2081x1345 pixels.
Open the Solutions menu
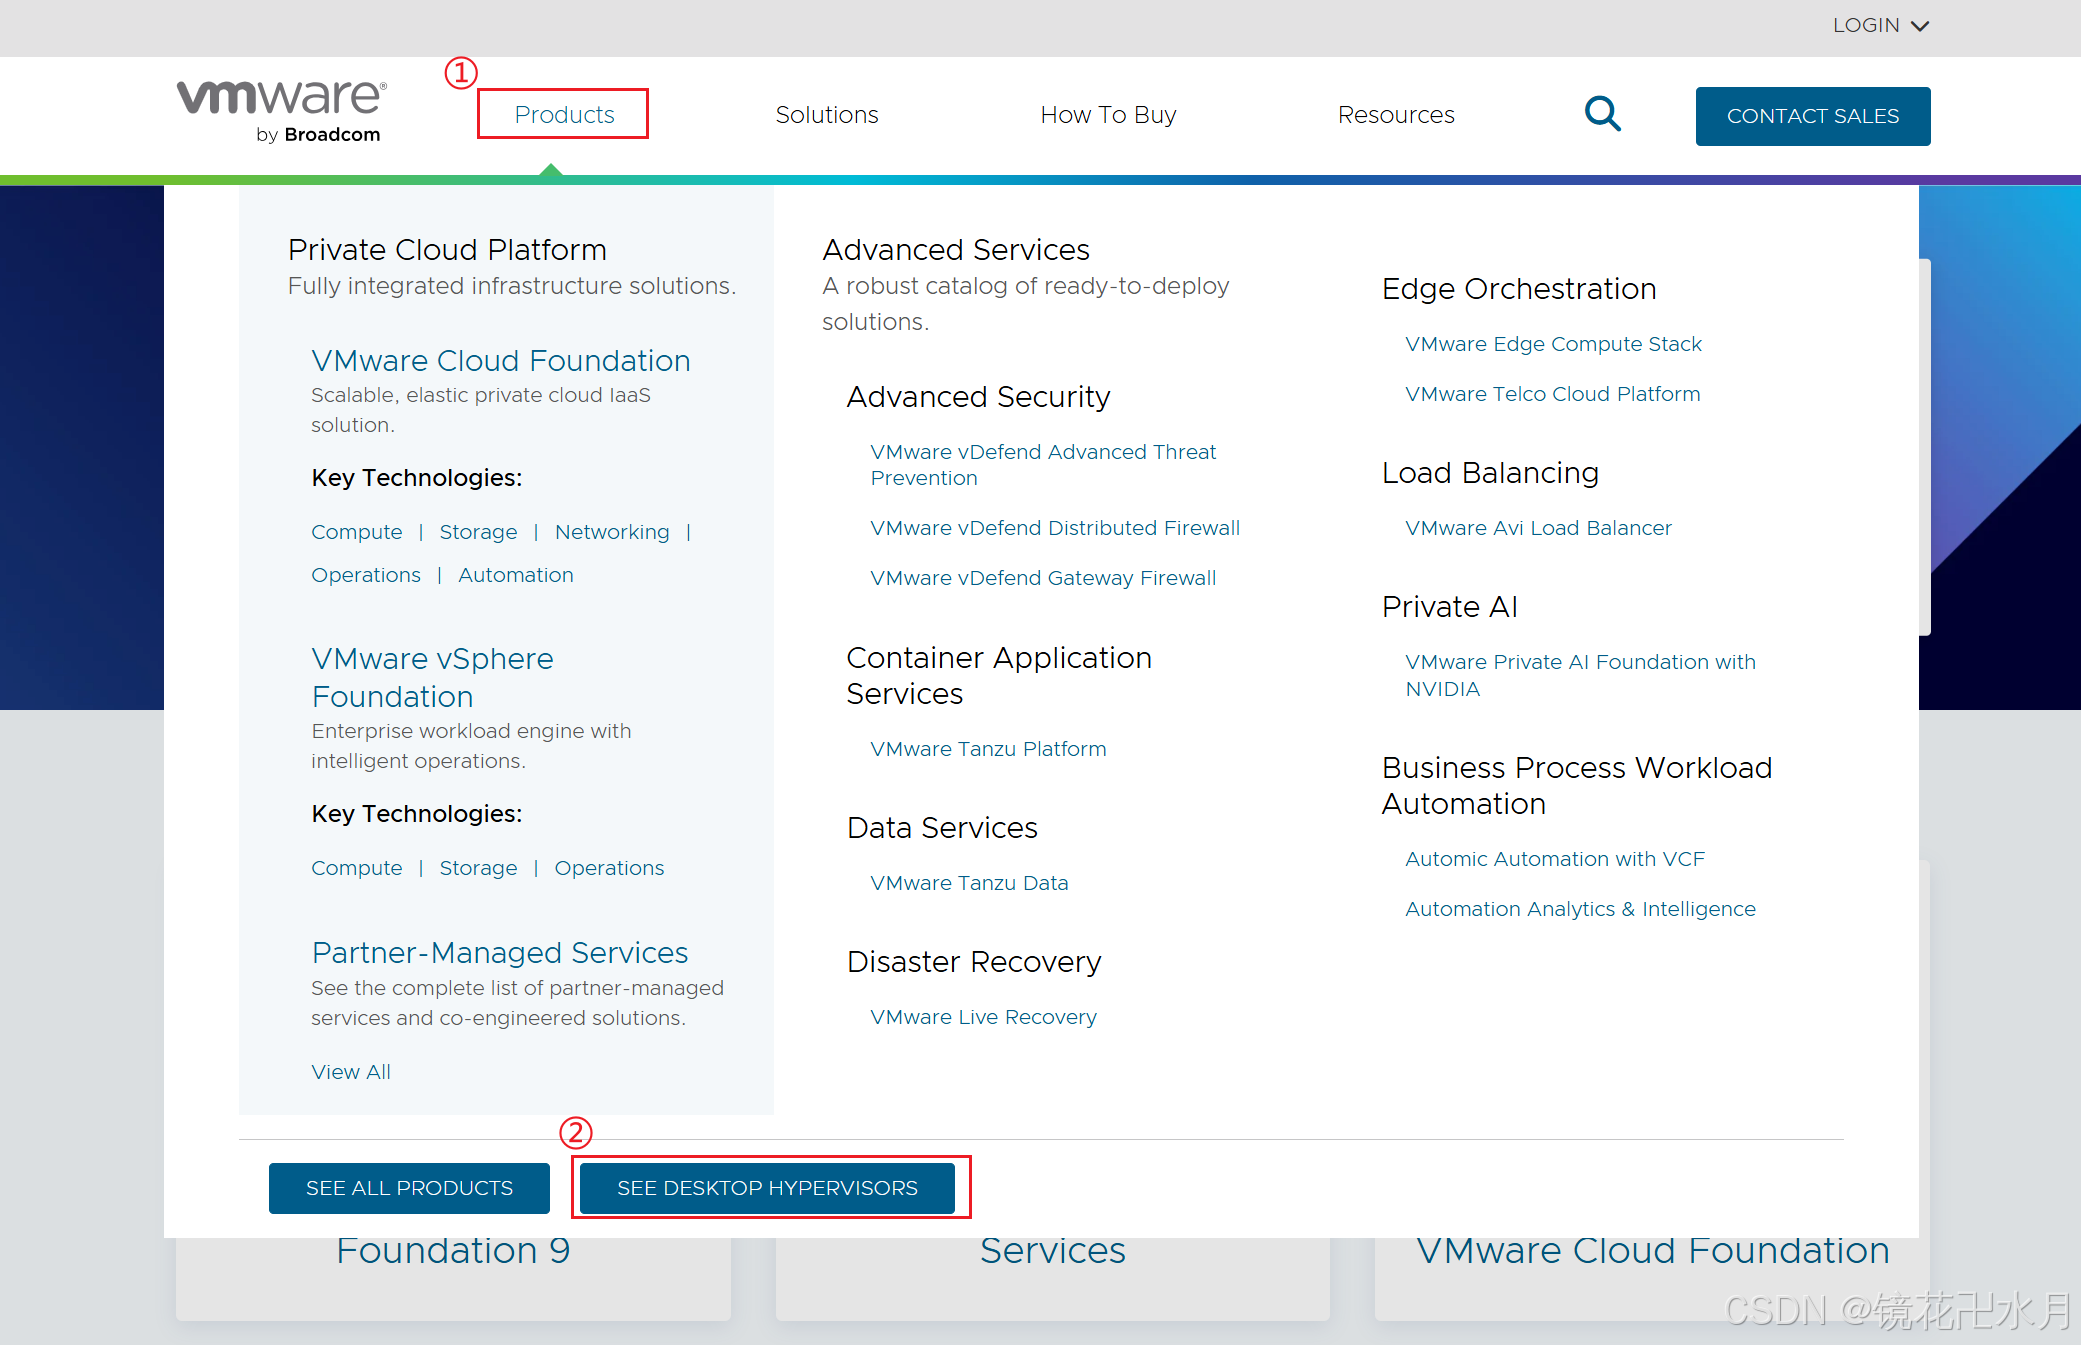click(826, 114)
